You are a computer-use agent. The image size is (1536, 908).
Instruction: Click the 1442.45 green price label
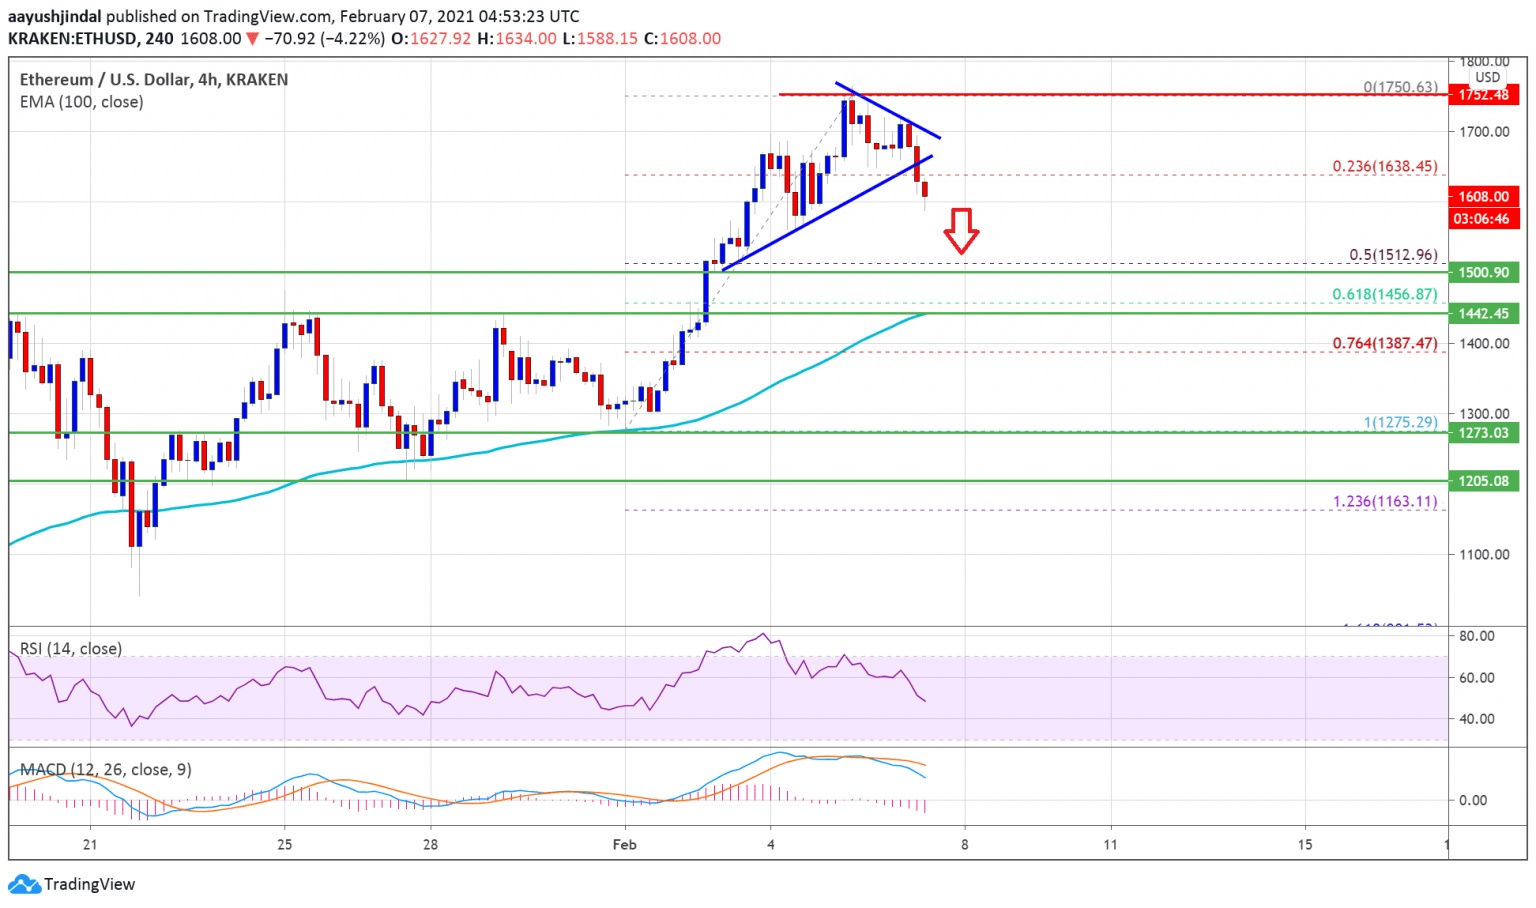point(1483,313)
